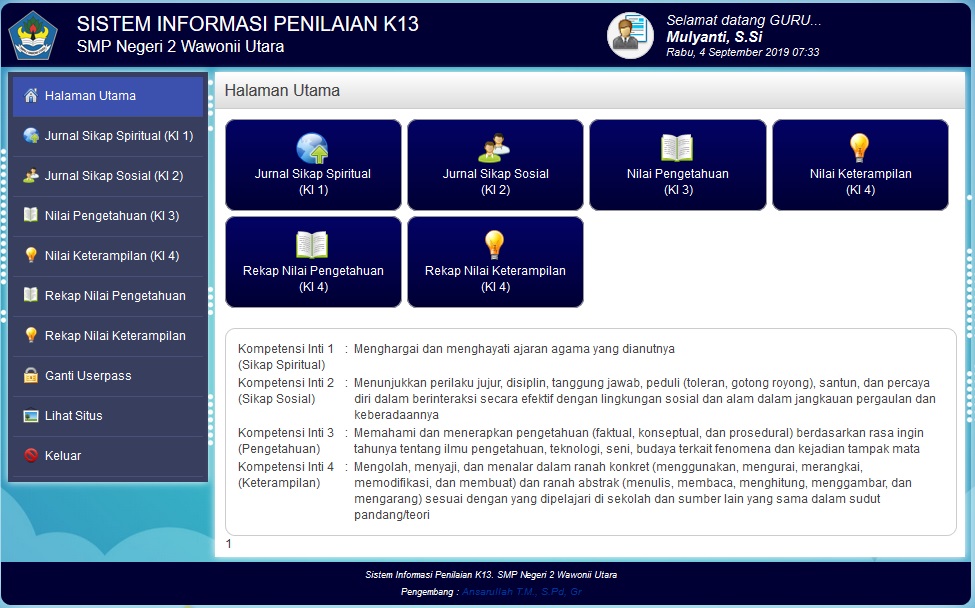Click the red Keluar icon in sidebar

31,456
